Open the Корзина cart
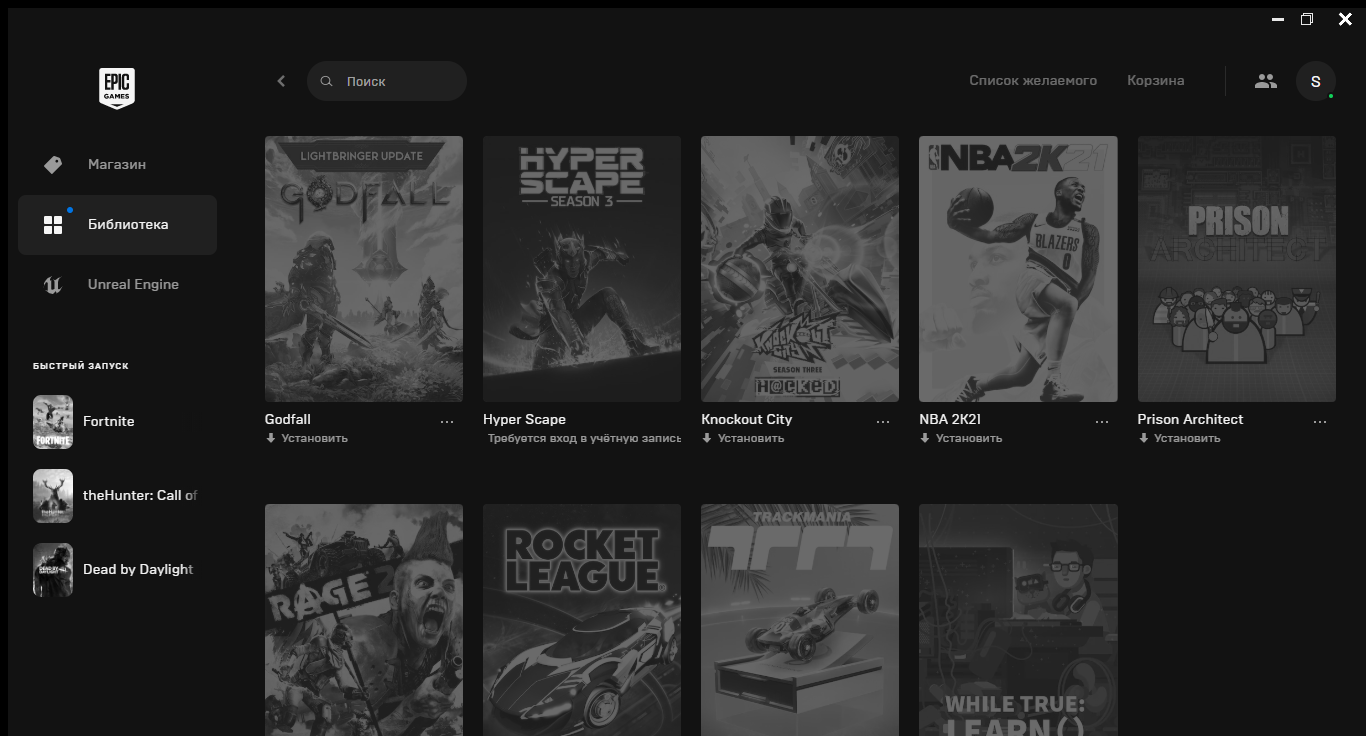Image resolution: width=1366 pixels, height=736 pixels. point(1155,80)
